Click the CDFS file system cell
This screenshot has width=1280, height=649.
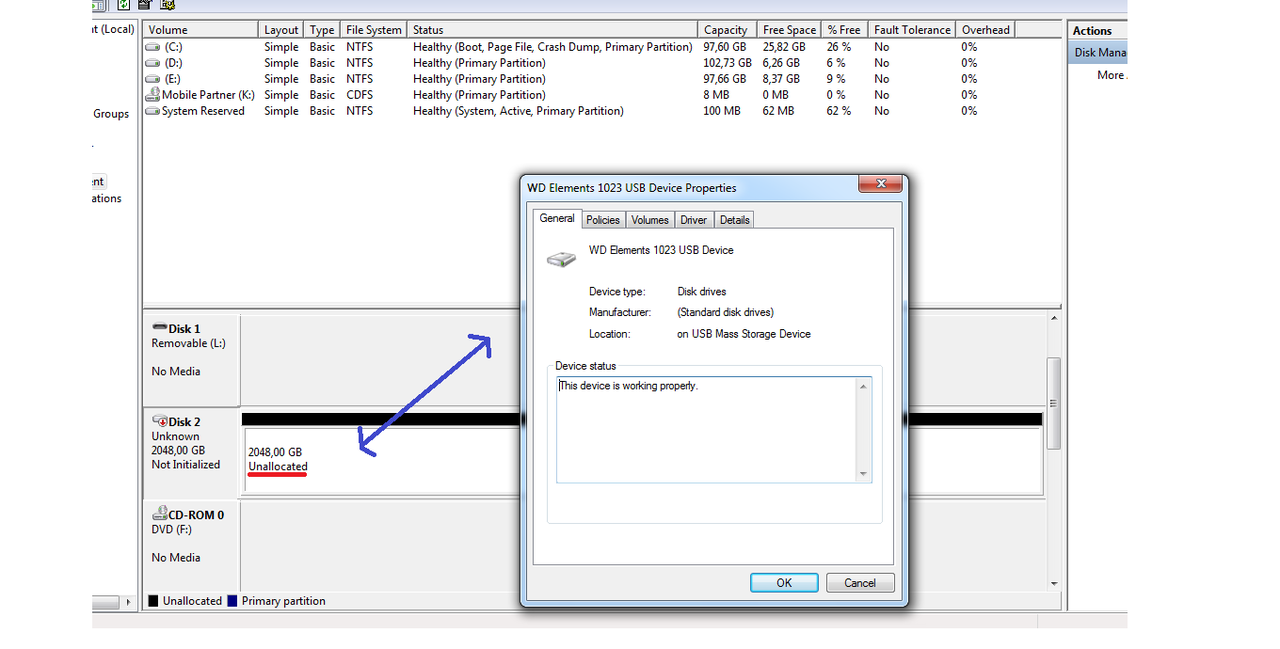pyautogui.click(x=360, y=95)
